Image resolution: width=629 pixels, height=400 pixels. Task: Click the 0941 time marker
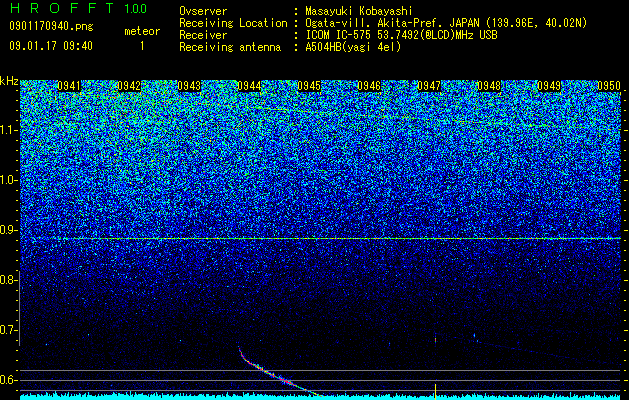tap(69, 86)
